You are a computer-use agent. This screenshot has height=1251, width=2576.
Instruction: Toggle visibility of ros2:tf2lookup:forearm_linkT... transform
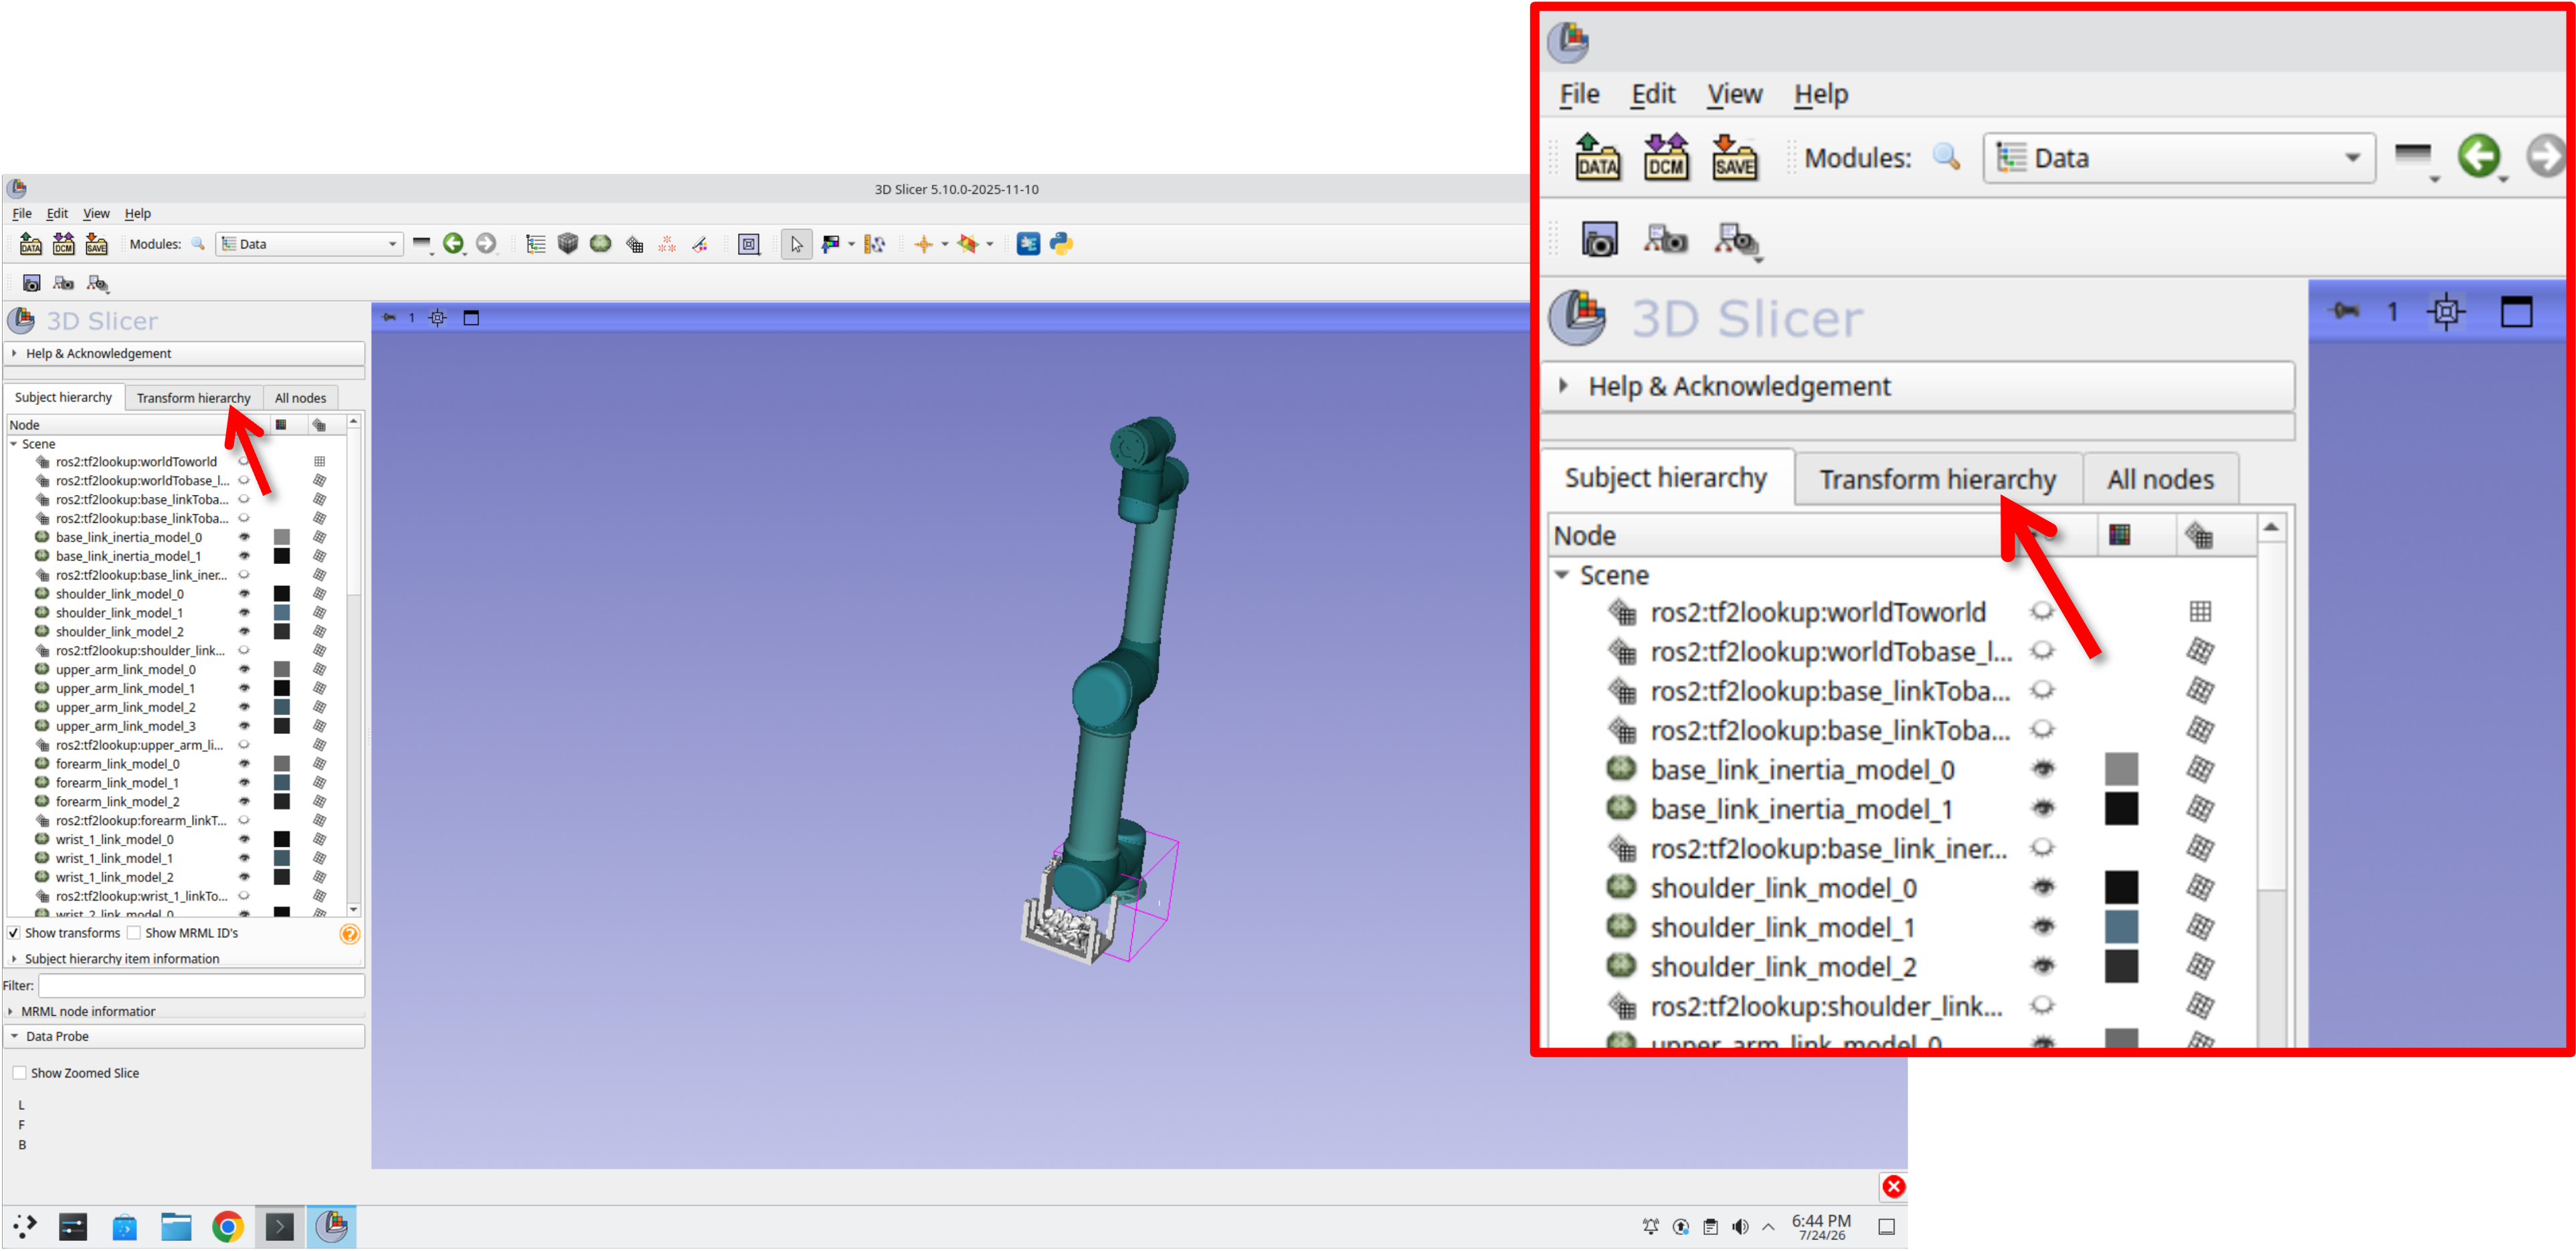click(x=244, y=821)
